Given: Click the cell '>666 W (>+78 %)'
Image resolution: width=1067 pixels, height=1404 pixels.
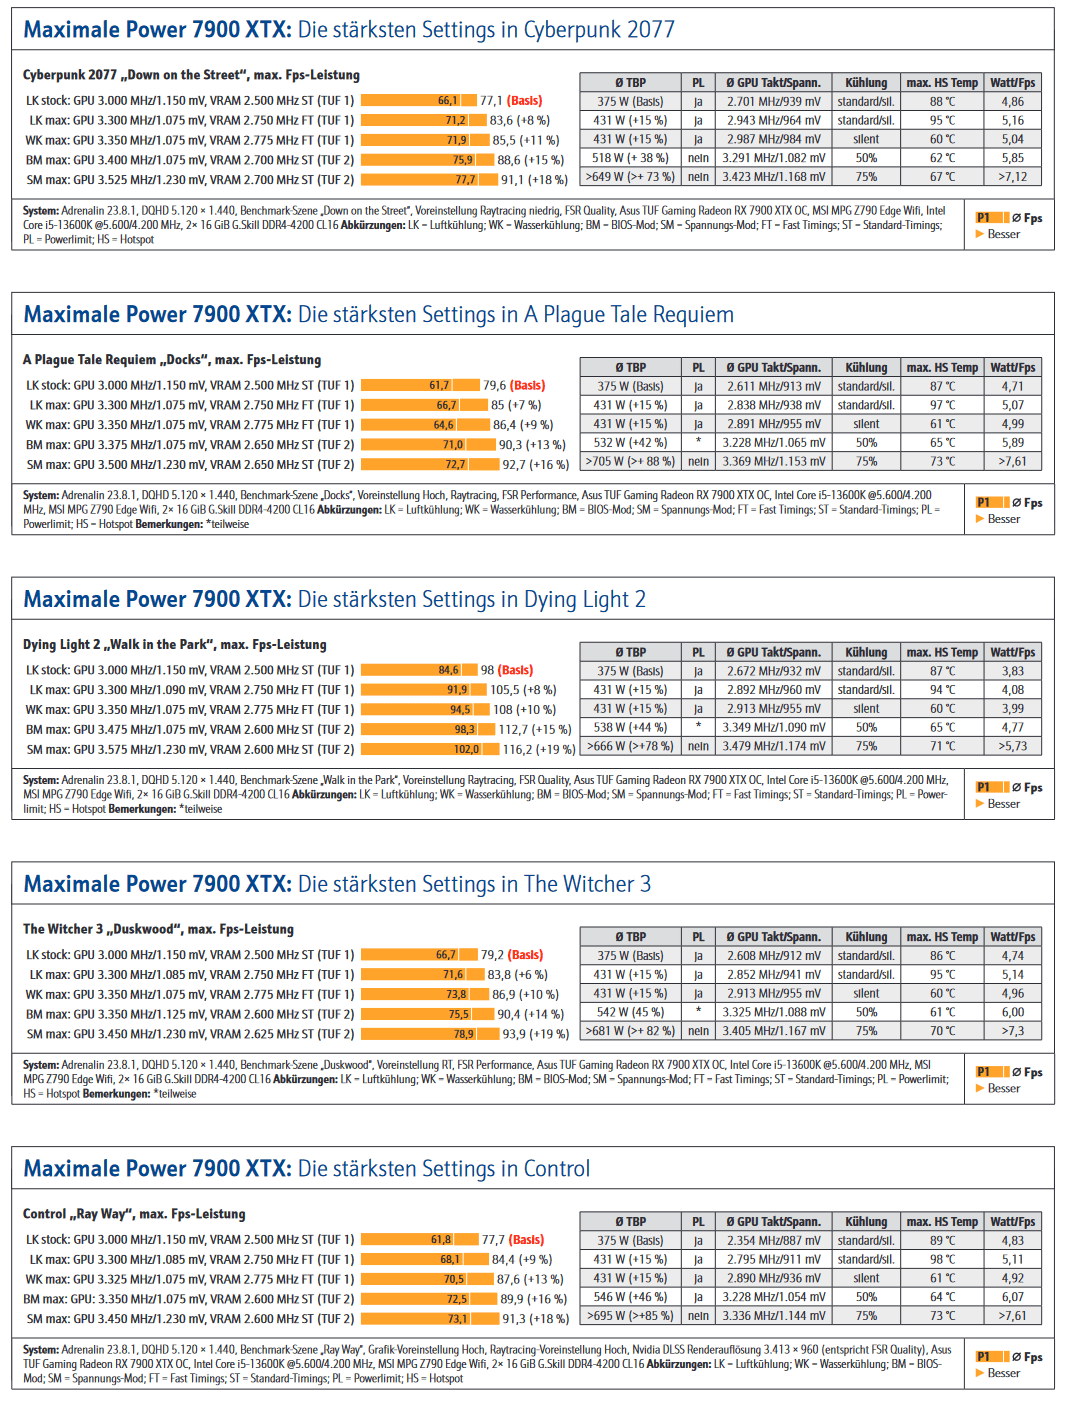Looking at the screenshot, I should tap(630, 746).
